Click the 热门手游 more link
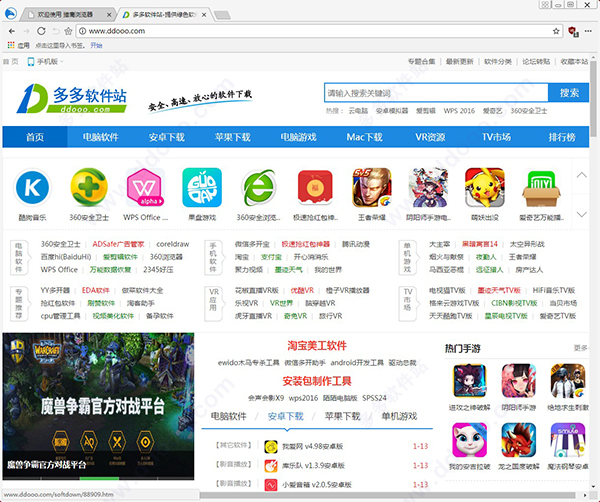This screenshot has height=502, width=600. [x=581, y=348]
